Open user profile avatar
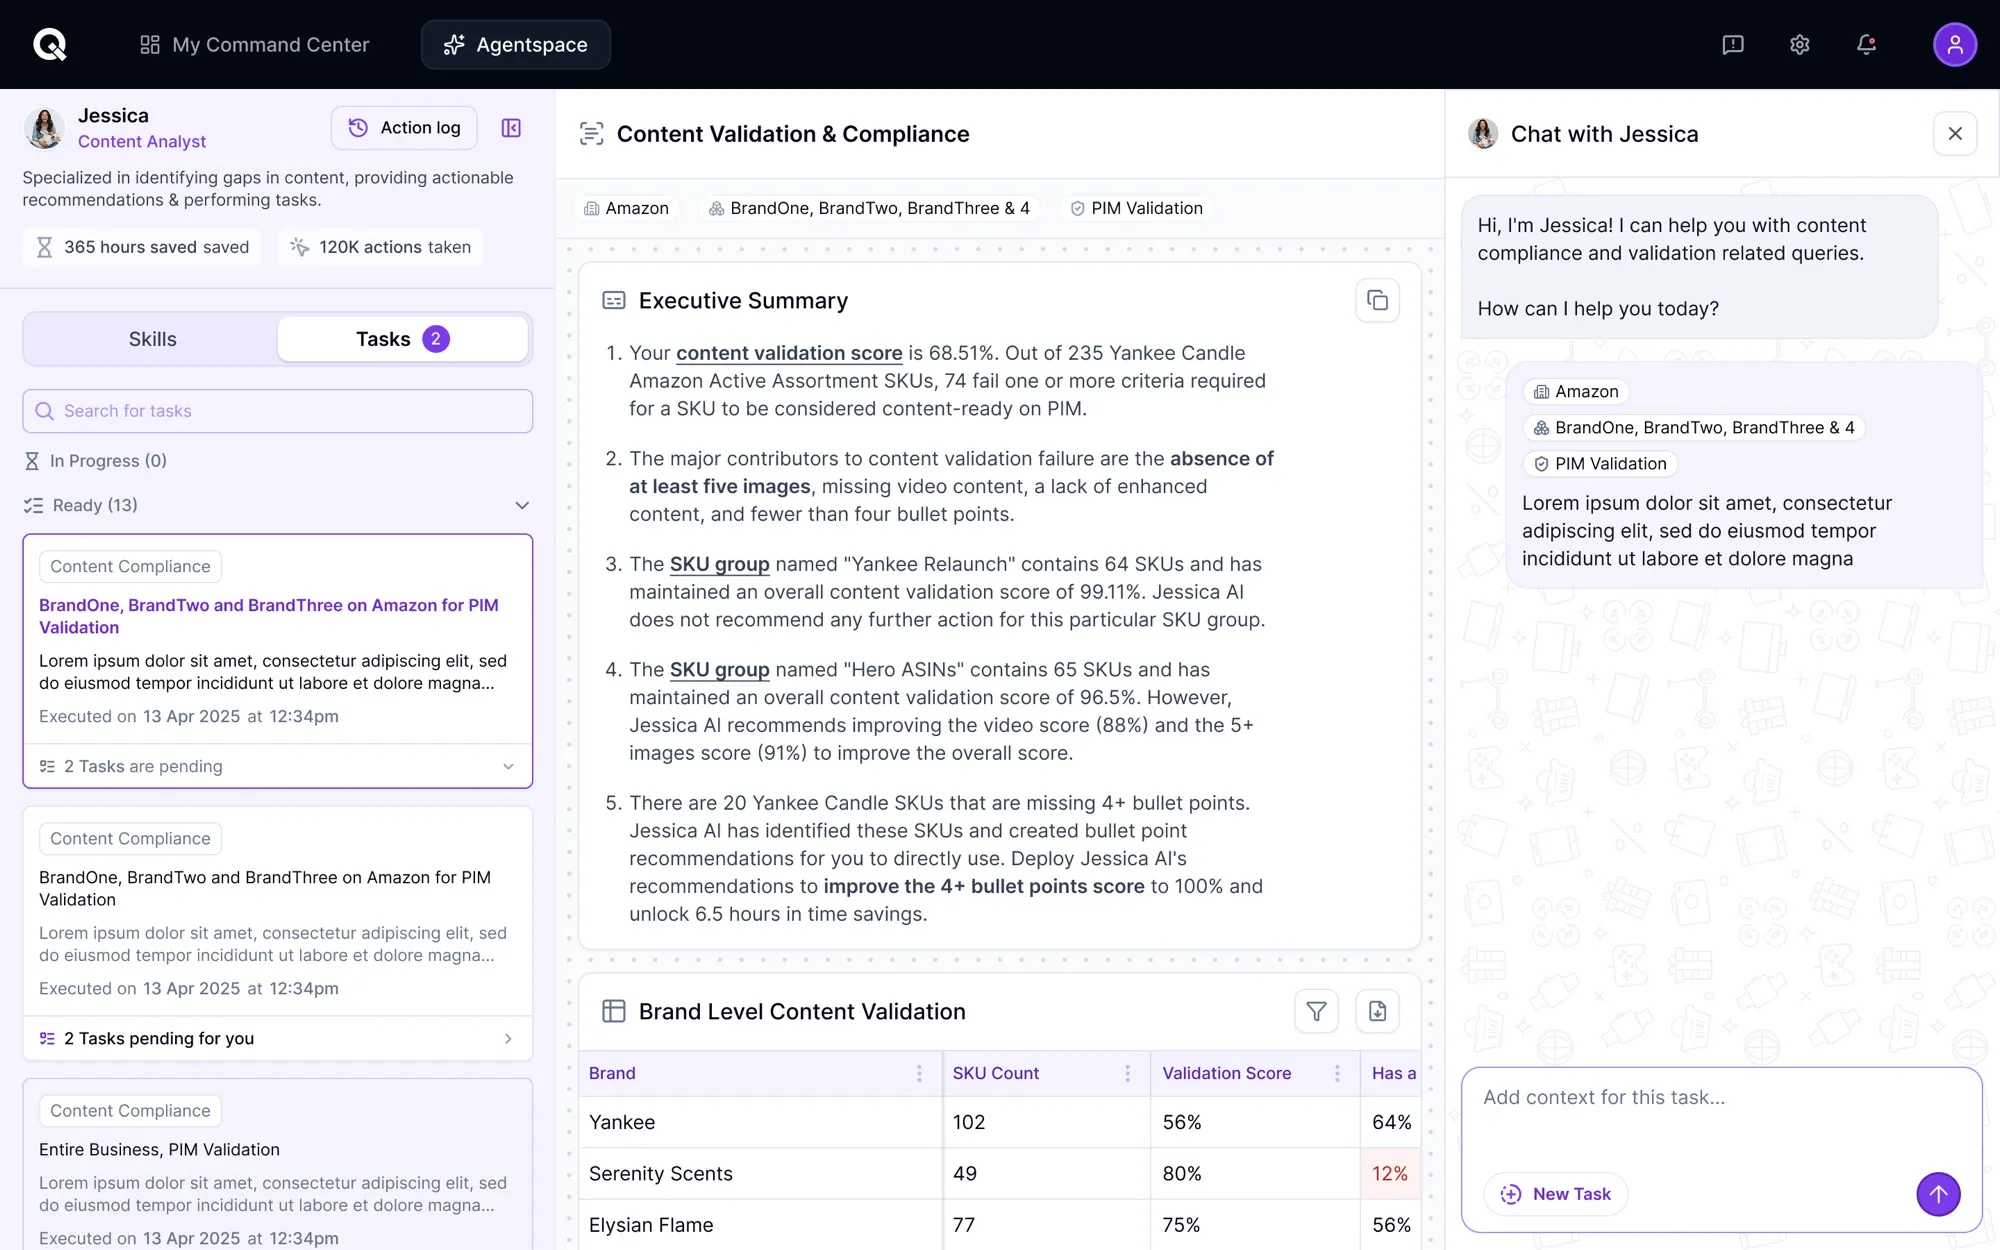The width and height of the screenshot is (2000, 1250). [1954, 44]
